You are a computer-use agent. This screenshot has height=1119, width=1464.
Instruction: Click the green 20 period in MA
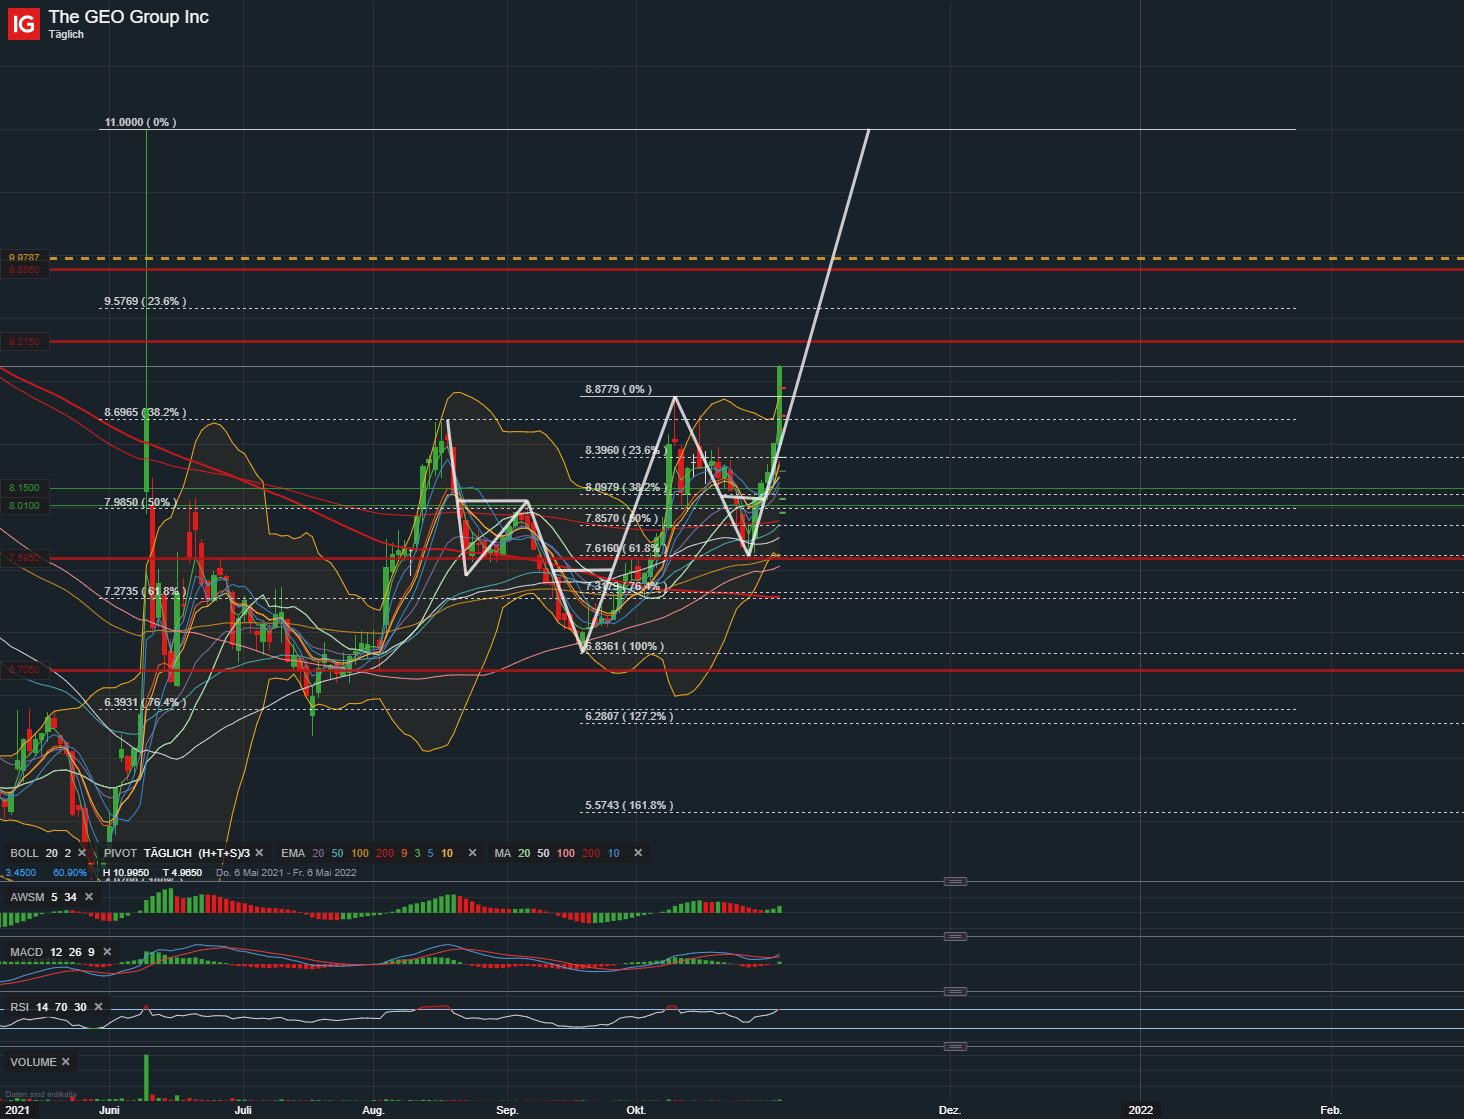(x=524, y=853)
